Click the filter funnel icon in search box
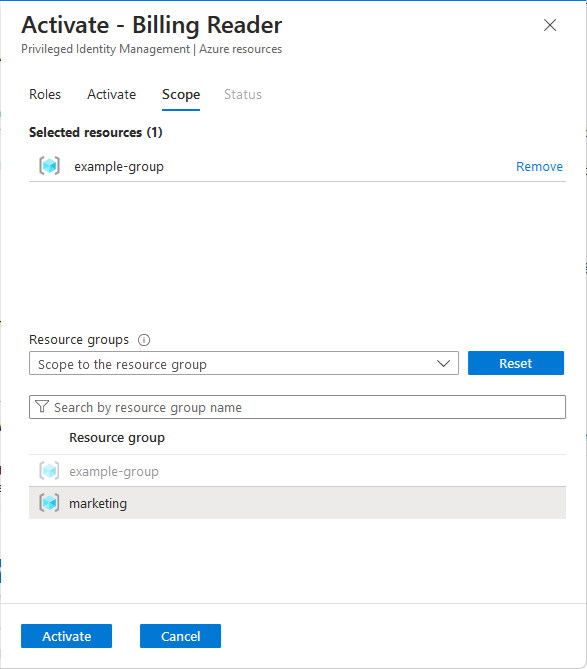This screenshot has width=587, height=669. [x=42, y=407]
